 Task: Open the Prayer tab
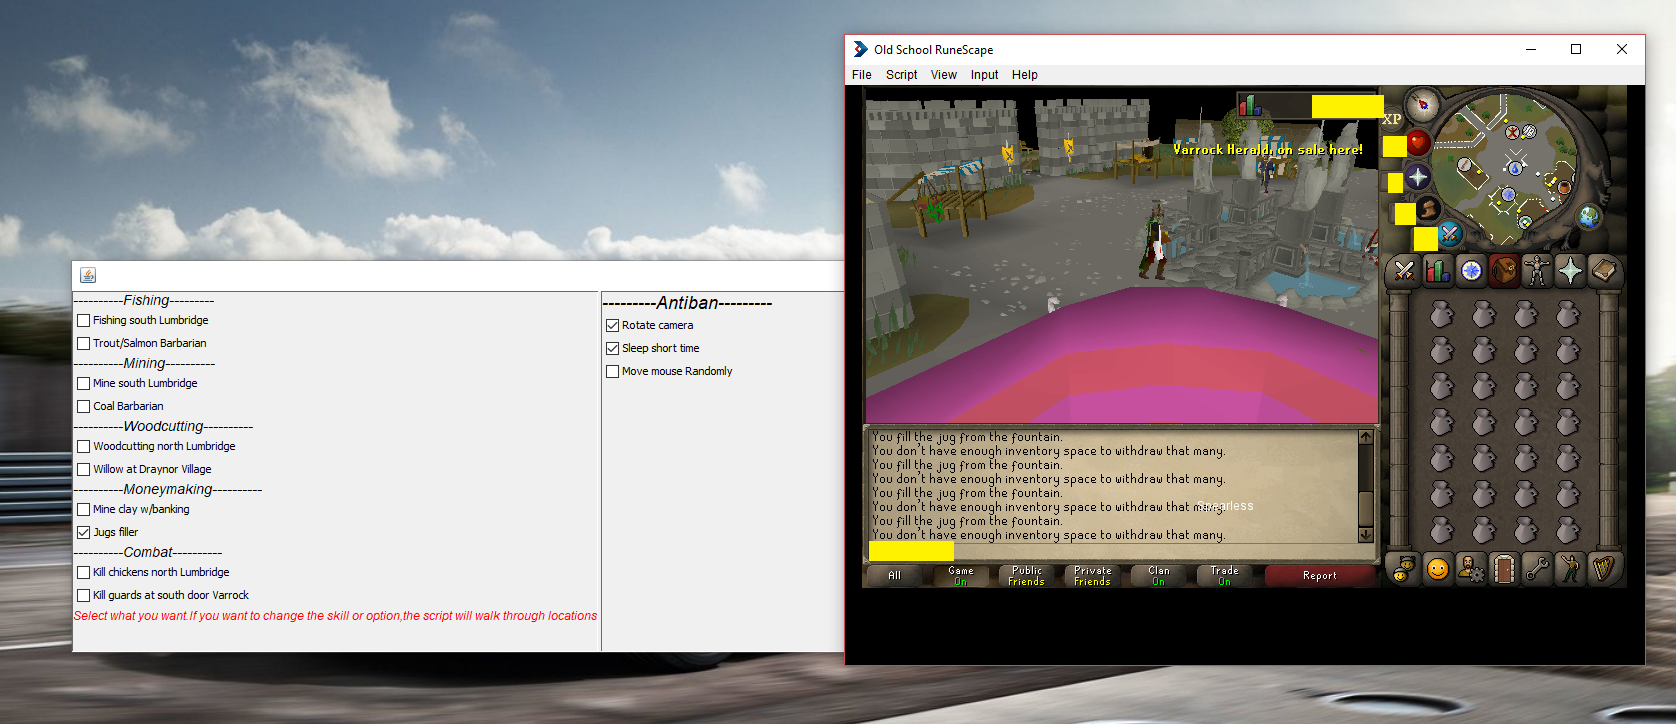[1570, 271]
